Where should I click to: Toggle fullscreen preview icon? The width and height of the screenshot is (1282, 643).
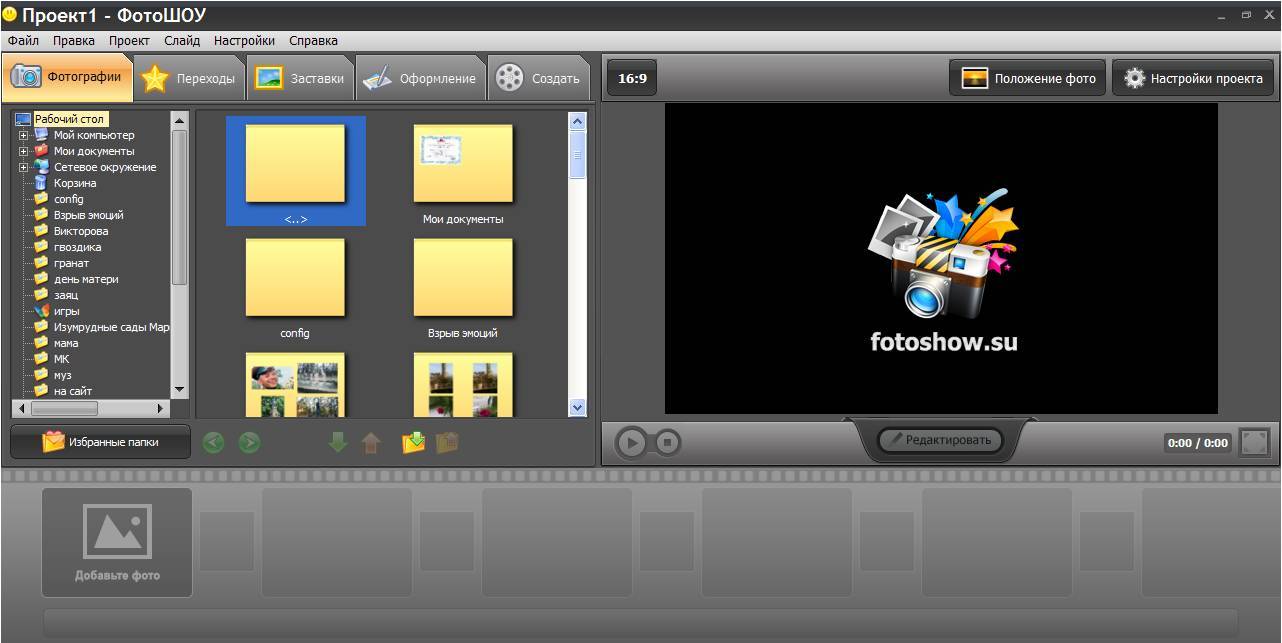point(1254,442)
